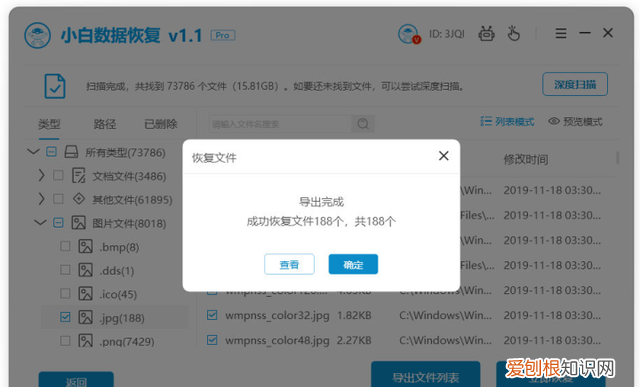This screenshot has height=387, width=640.
Task: Uncheck the .jpg(188) checkbox
Action: pos(65,317)
